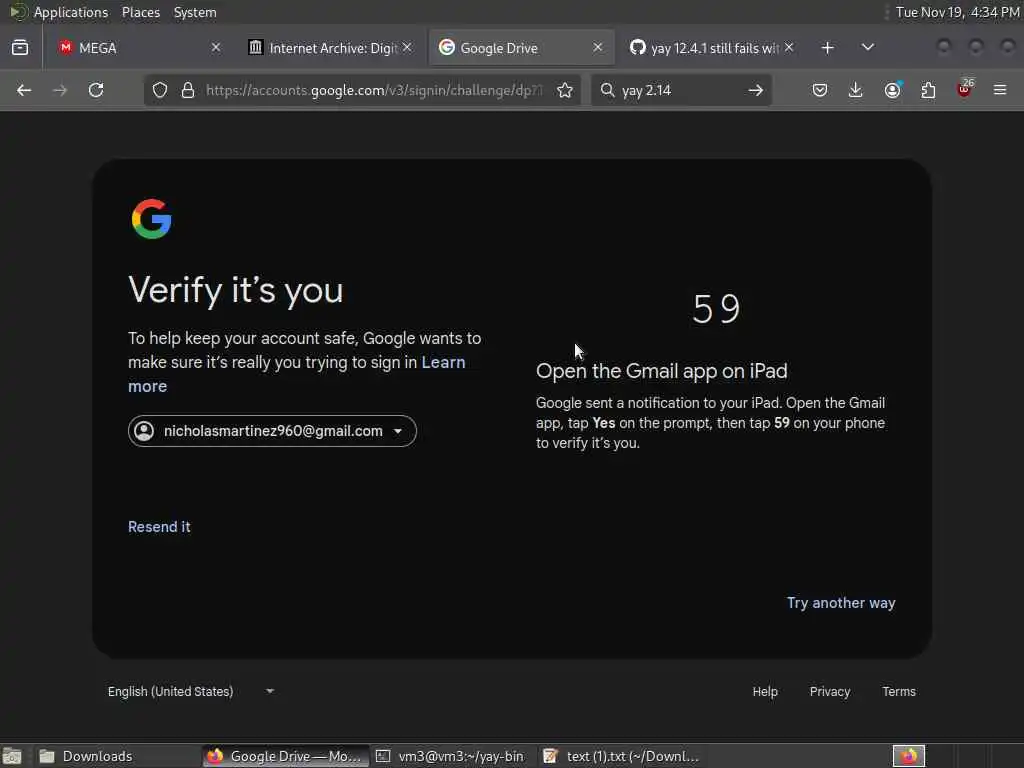Expand the nicholasmartinez960 account selector
1024x768 pixels.
tap(272, 431)
